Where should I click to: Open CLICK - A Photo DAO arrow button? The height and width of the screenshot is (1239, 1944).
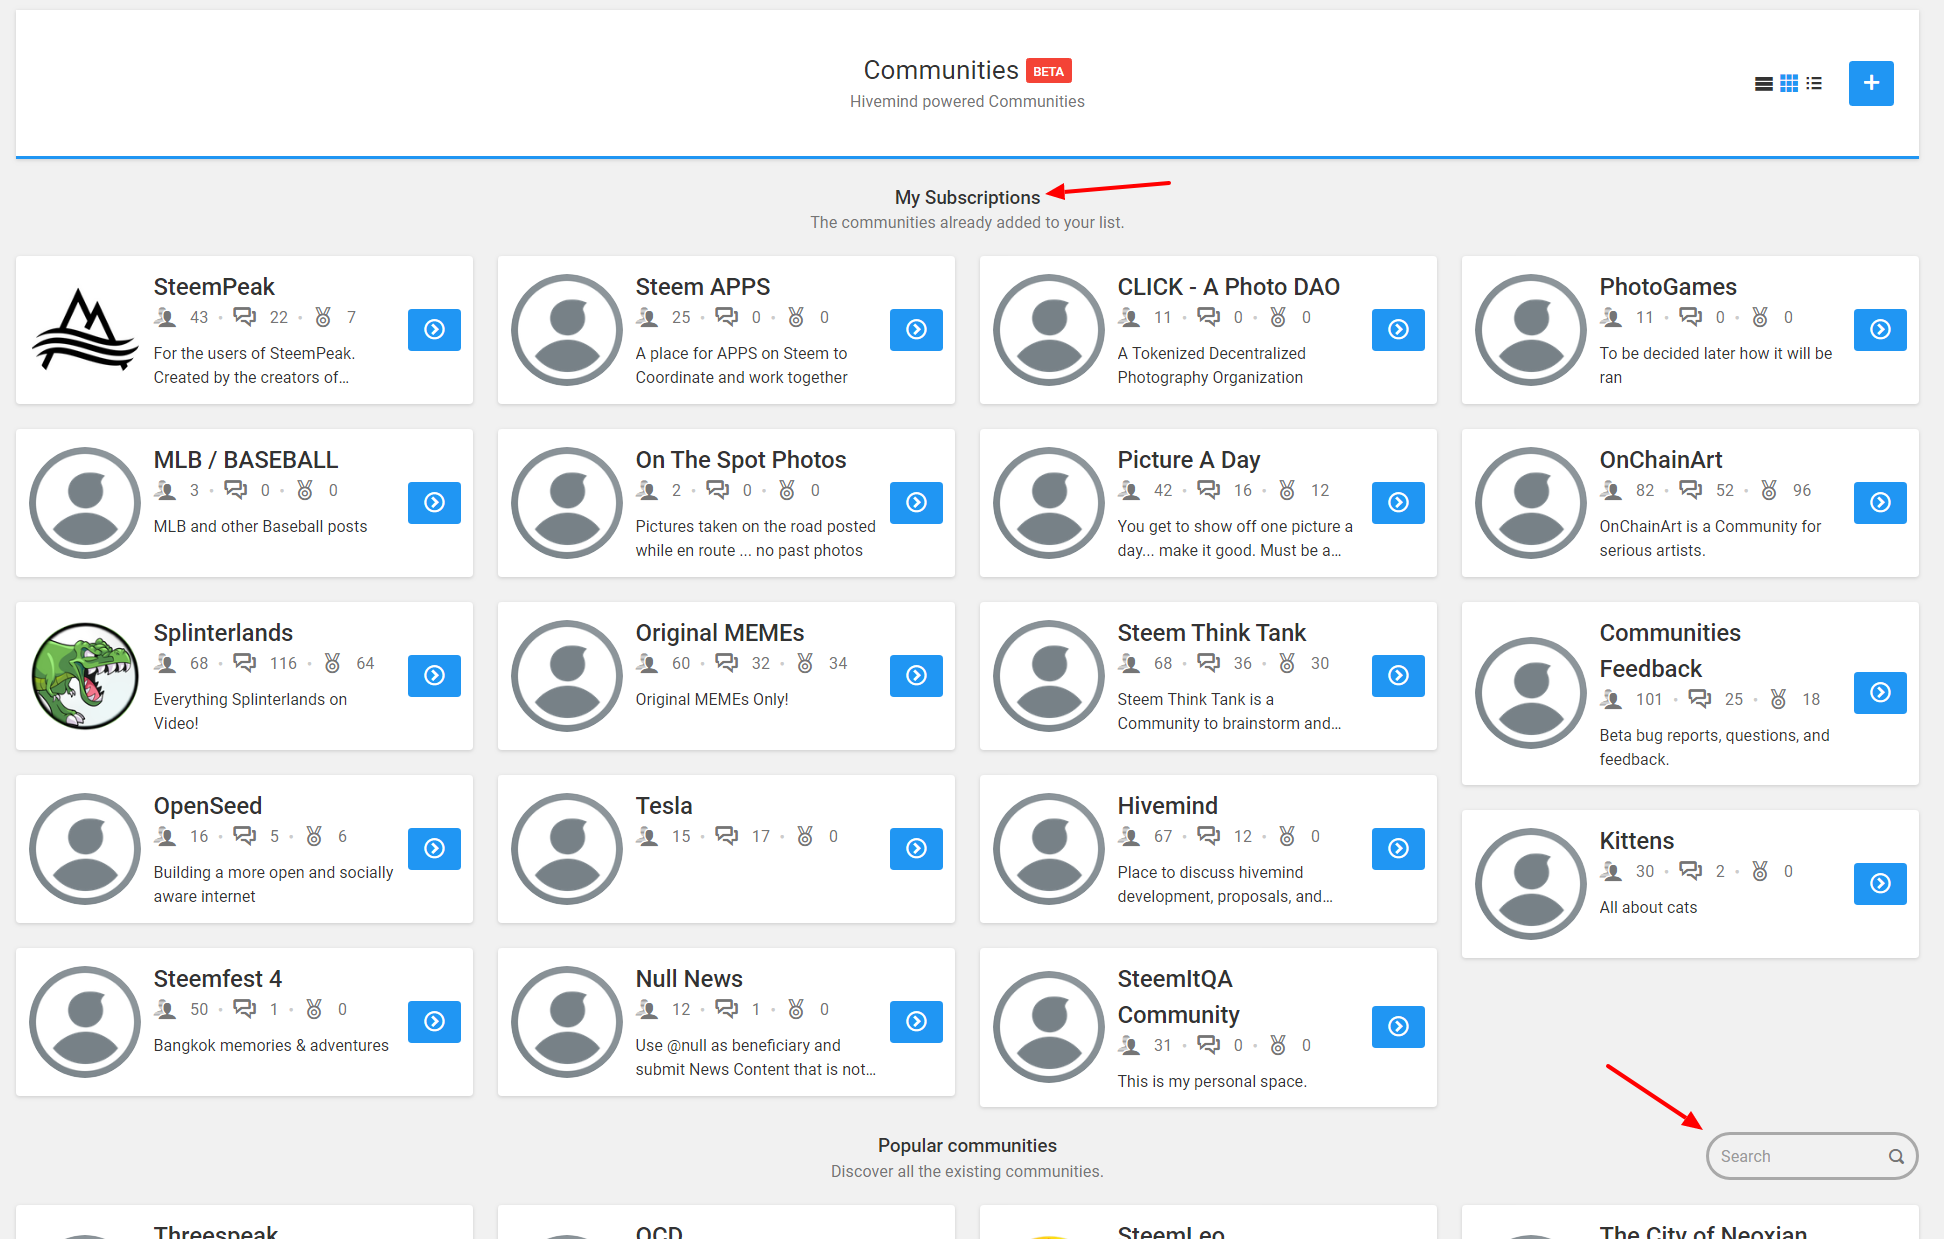1398,330
